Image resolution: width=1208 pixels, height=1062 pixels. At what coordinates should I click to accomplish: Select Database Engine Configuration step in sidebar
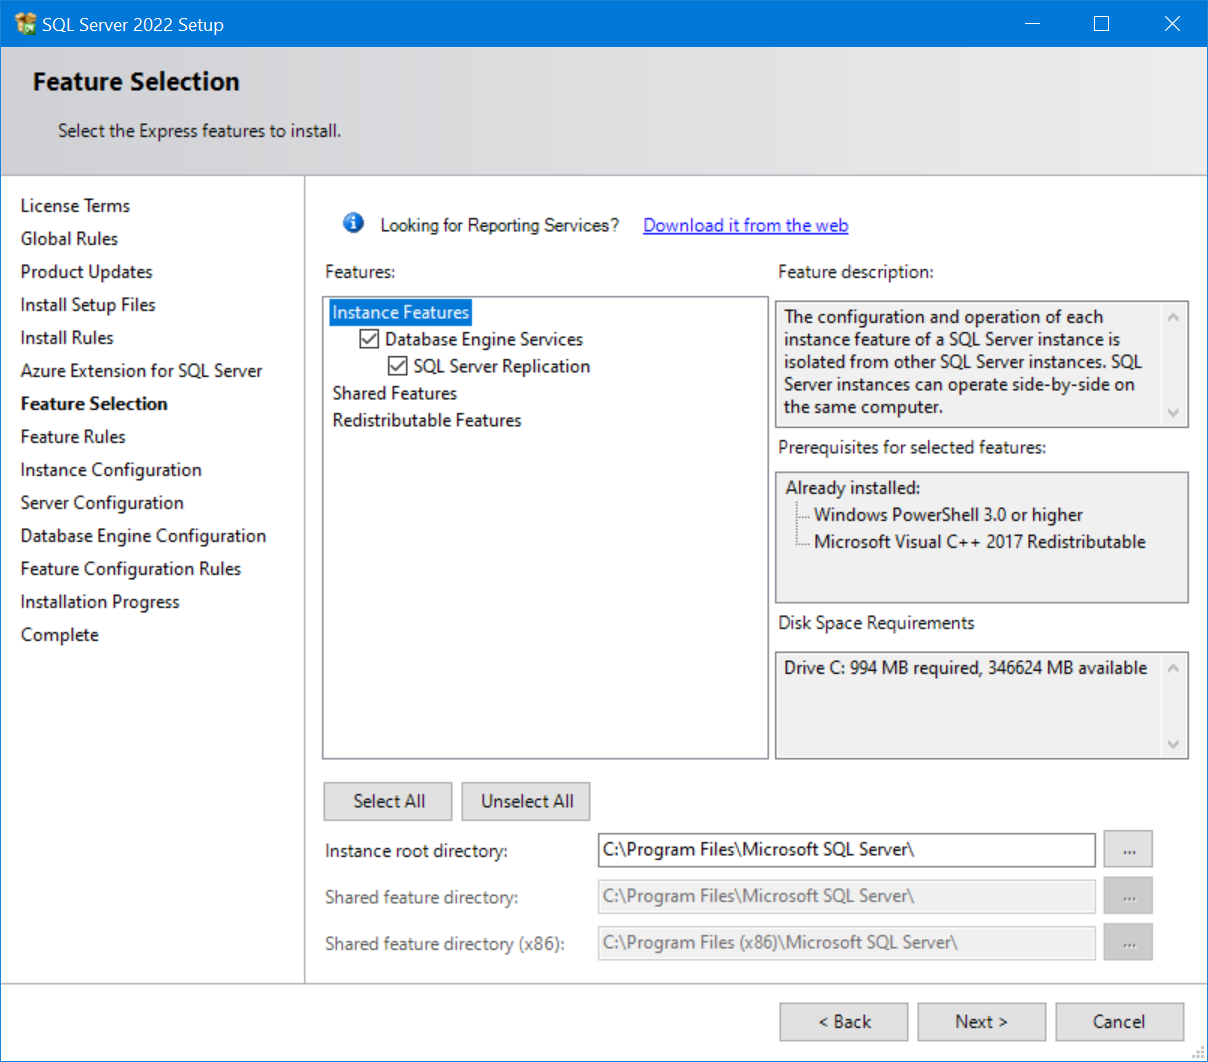pos(143,536)
